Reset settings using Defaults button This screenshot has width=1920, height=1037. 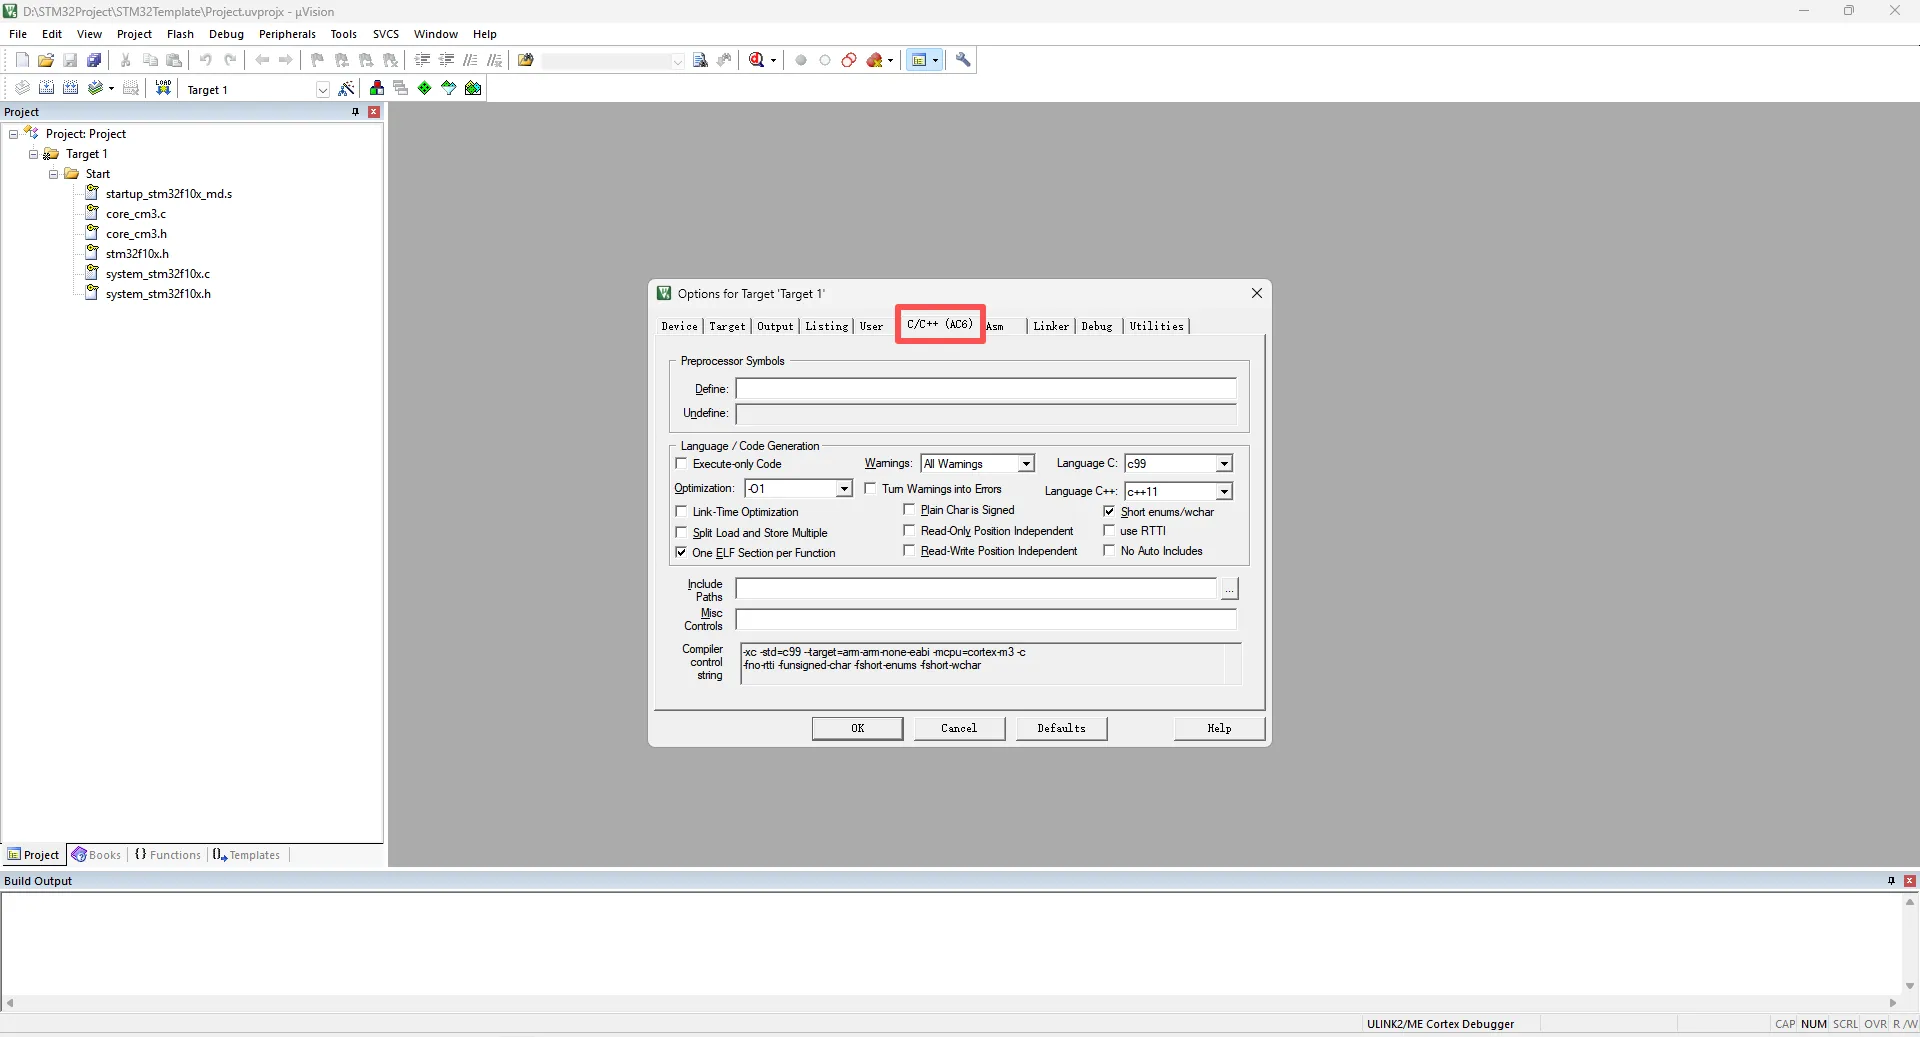pyautogui.click(x=1061, y=728)
